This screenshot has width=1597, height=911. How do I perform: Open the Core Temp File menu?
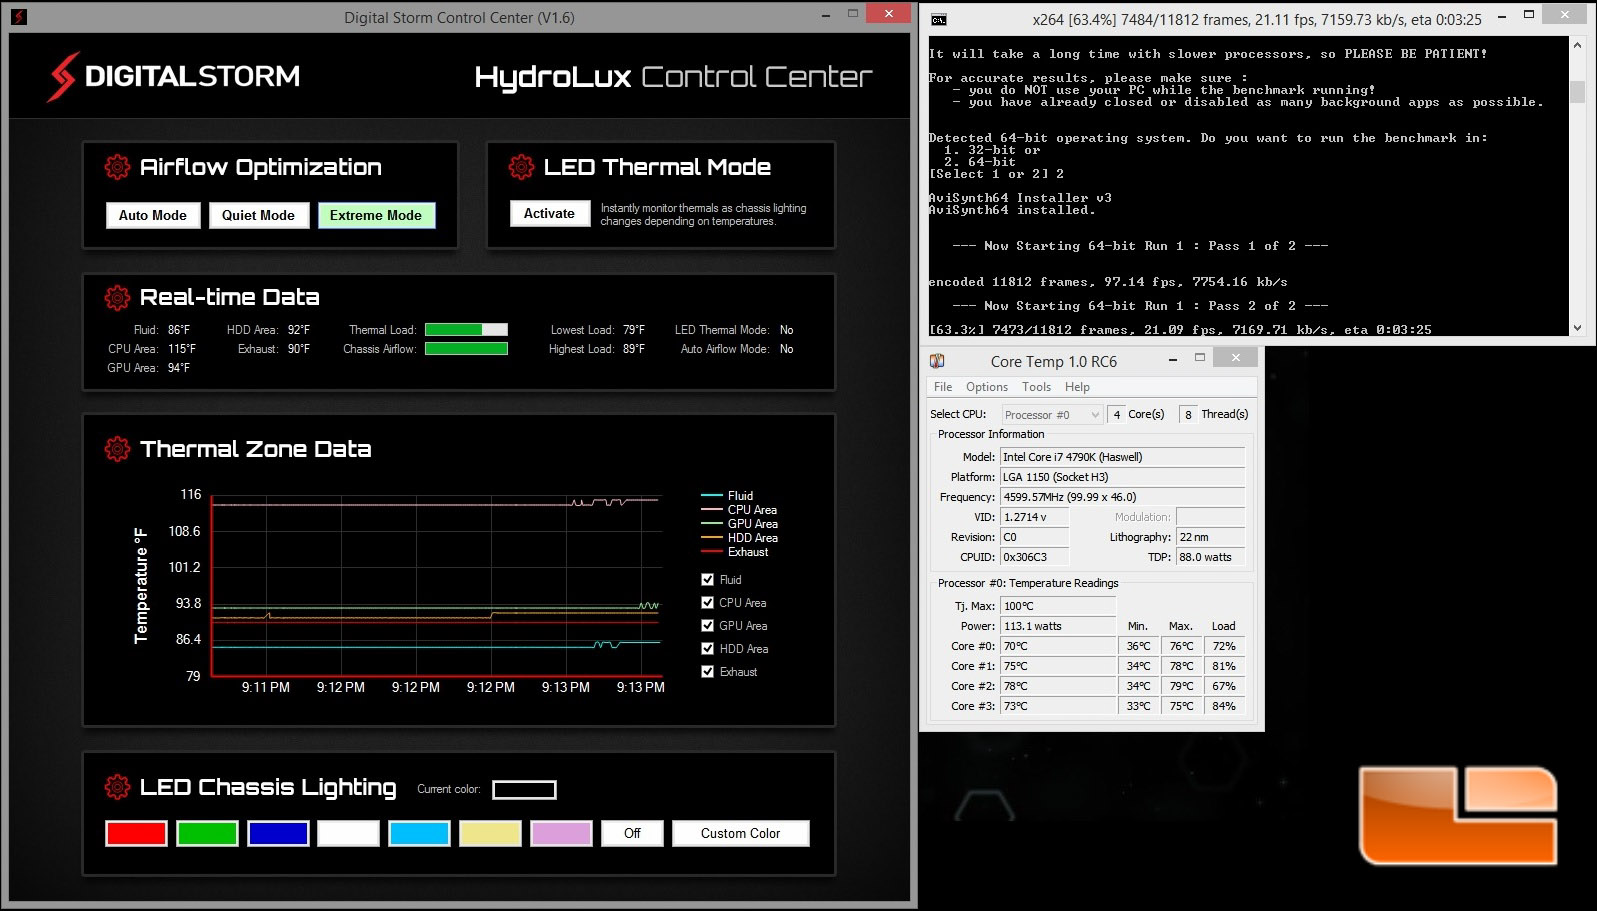pos(943,387)
